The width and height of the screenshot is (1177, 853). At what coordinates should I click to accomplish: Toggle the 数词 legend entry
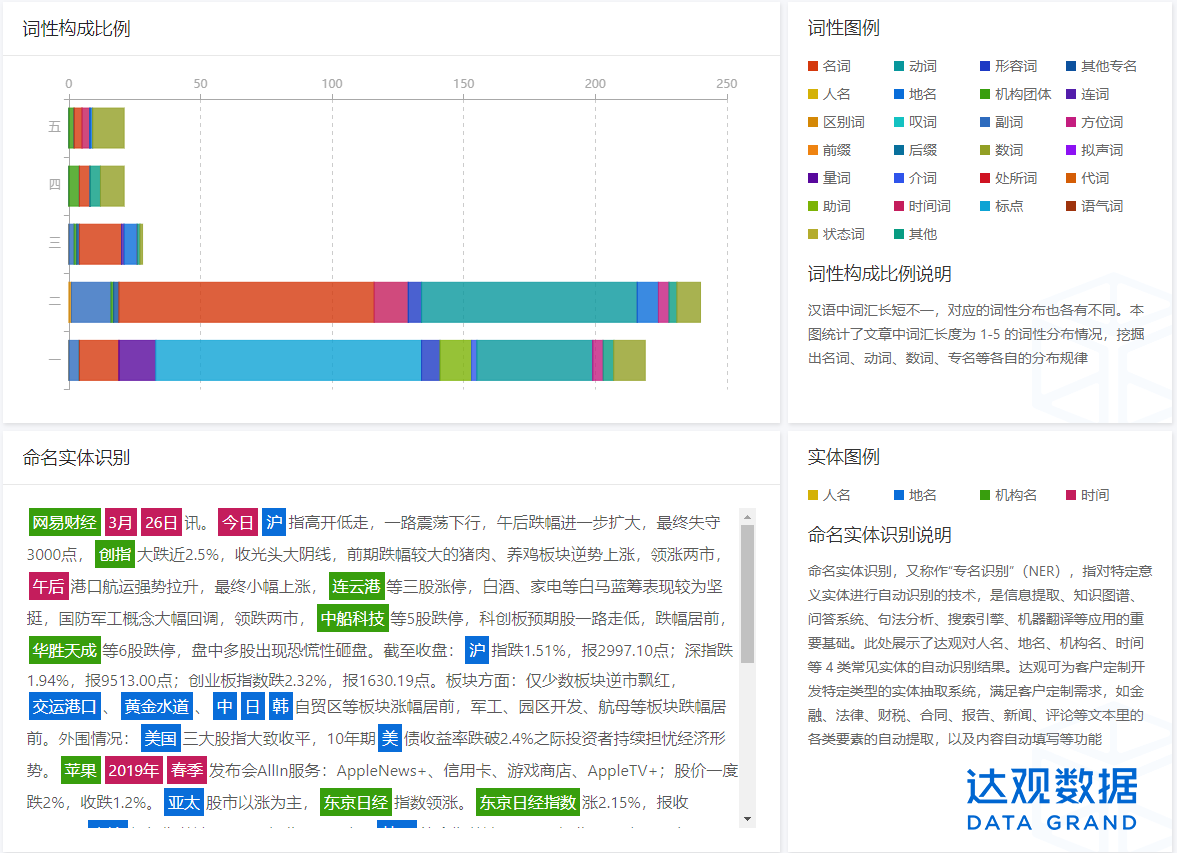1008,150
